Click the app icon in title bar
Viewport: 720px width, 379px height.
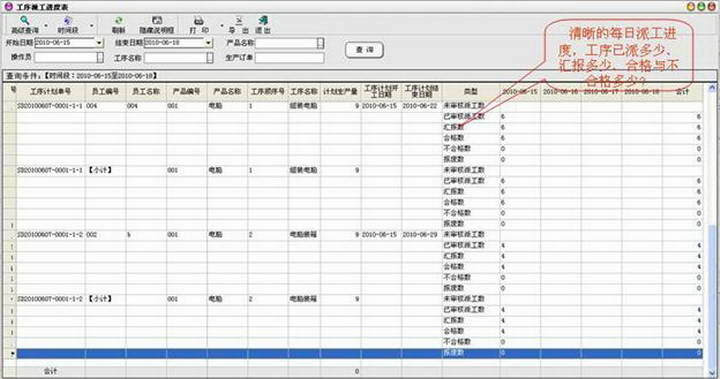(8, 6)
